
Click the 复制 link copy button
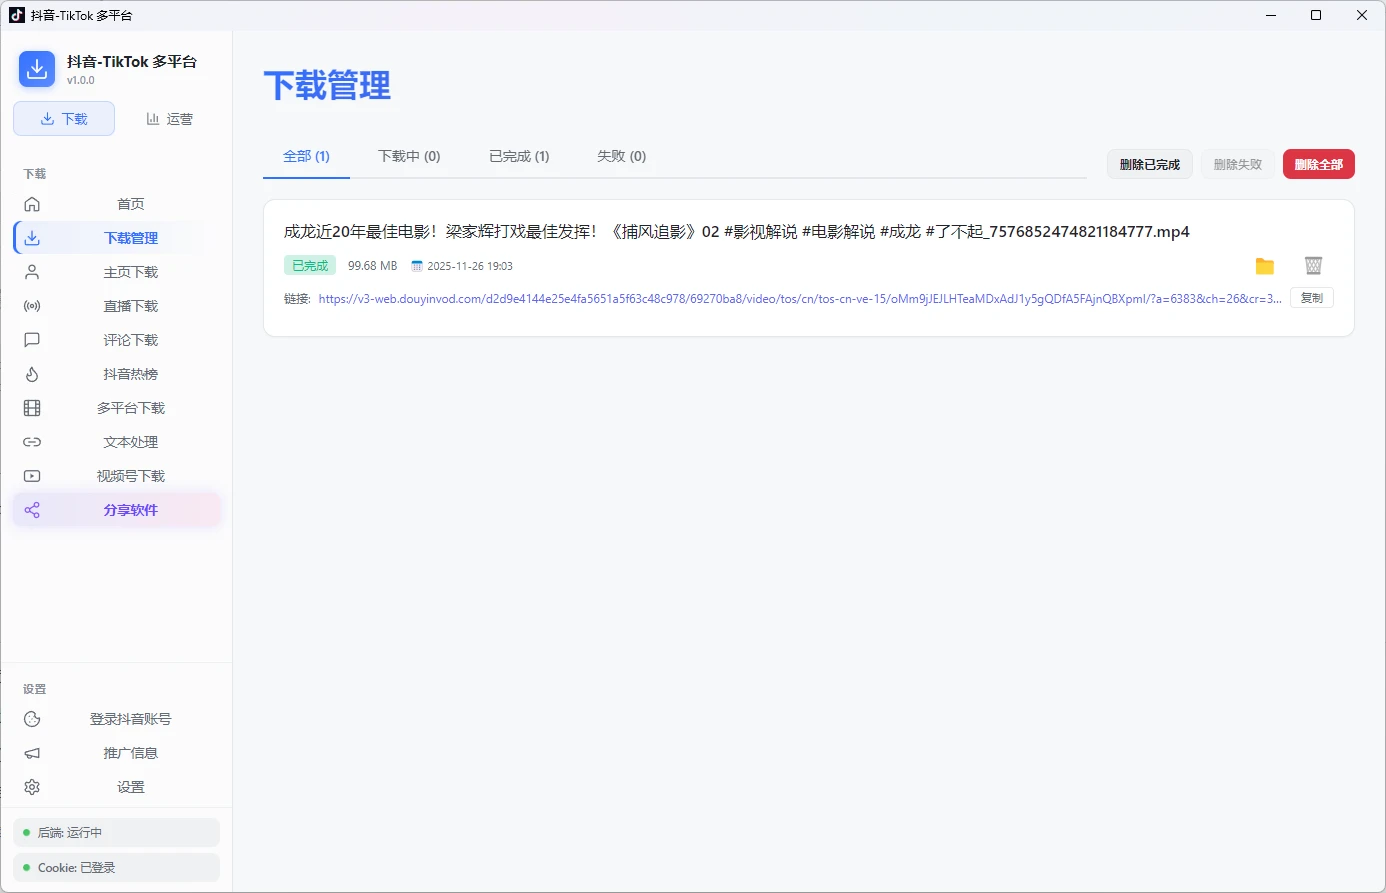(x=1312, y=298)
